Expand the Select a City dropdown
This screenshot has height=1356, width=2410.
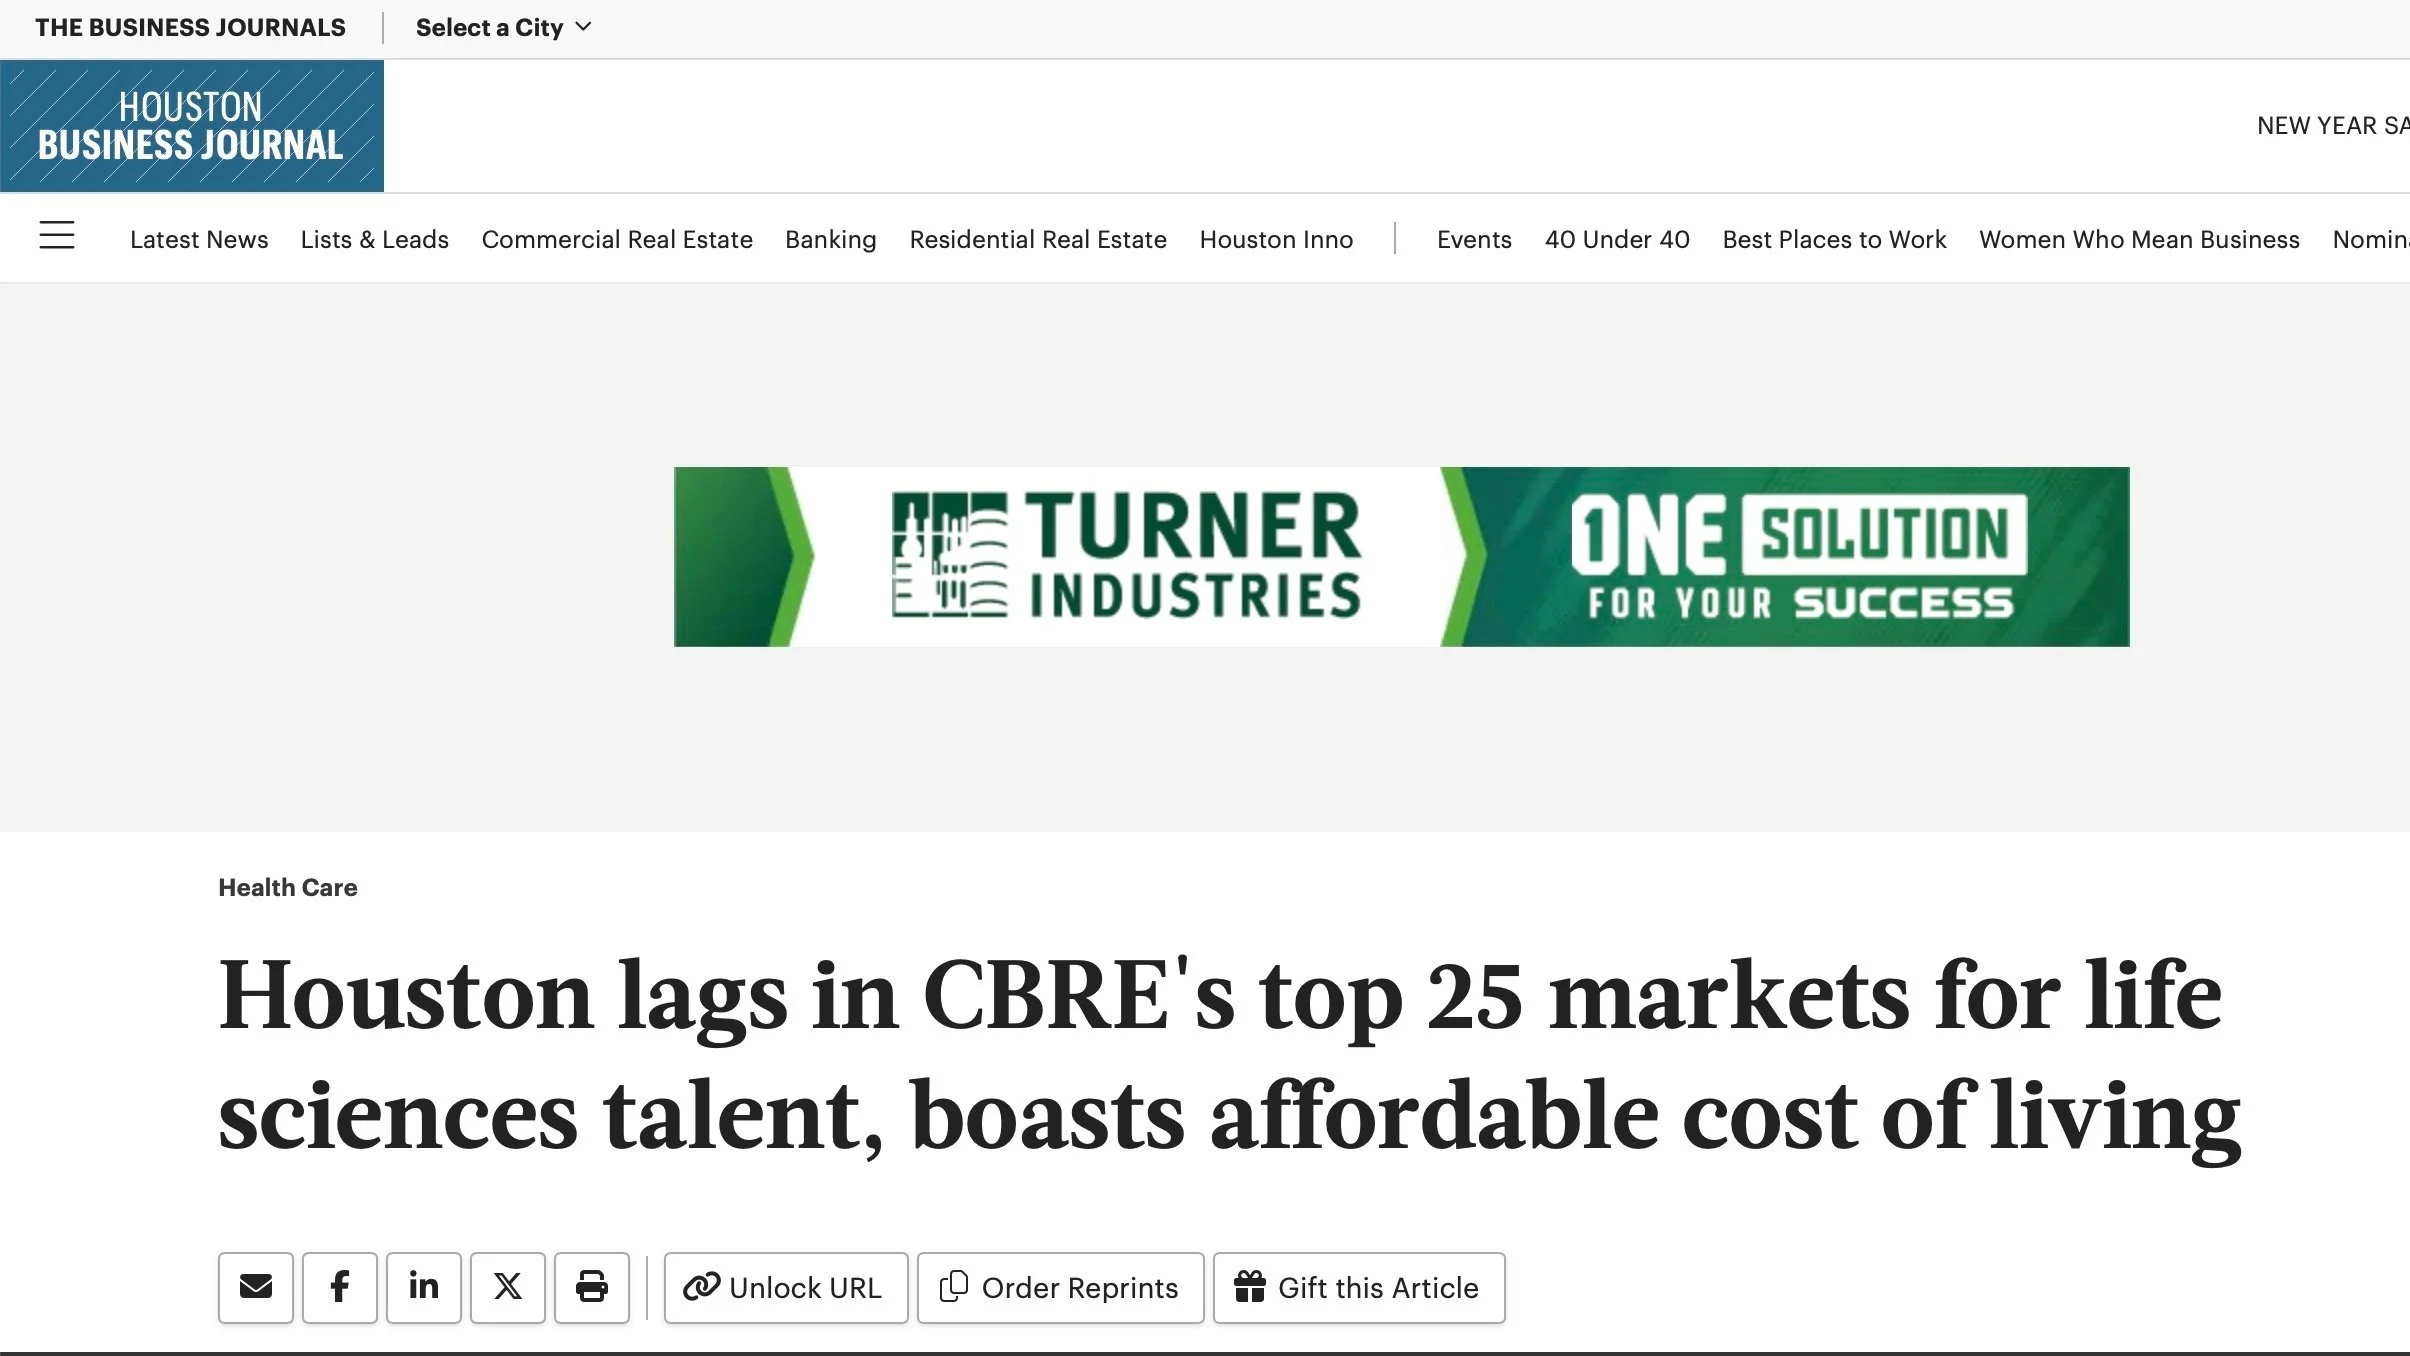(x=503, y=28)
